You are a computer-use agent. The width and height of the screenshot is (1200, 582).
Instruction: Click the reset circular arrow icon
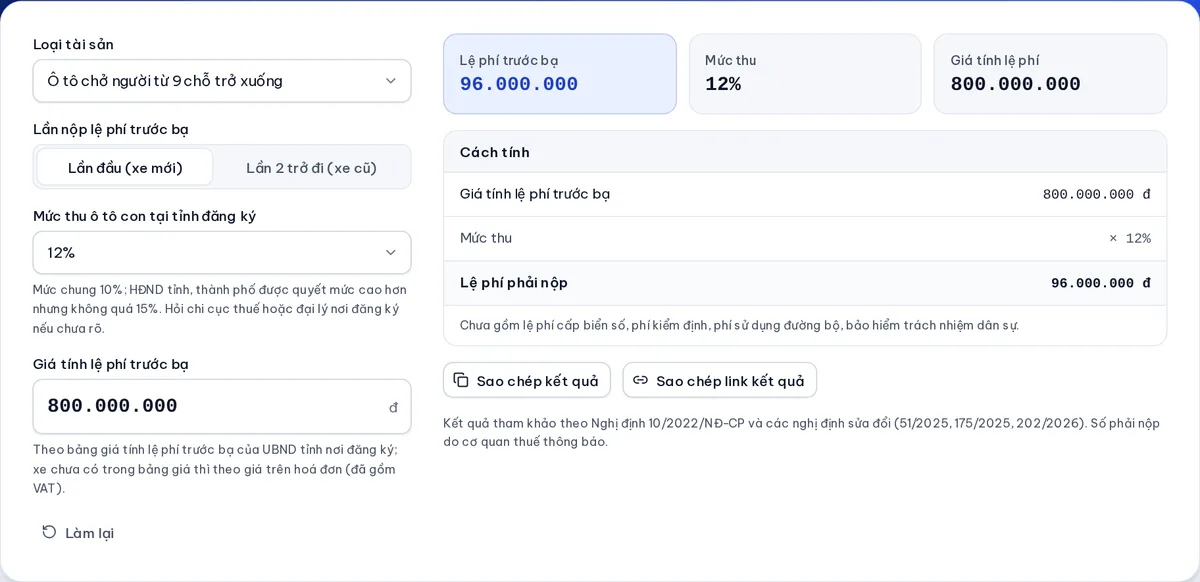pyautogui.click(x=49, y=532)
